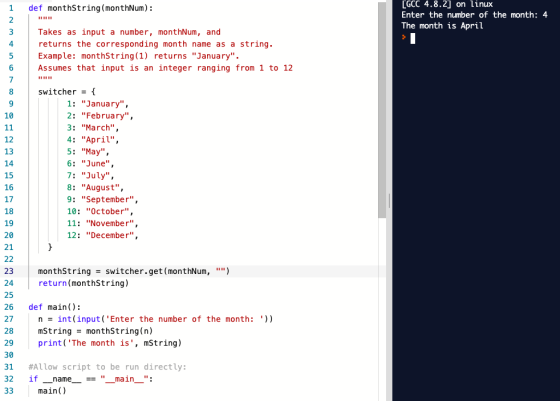Click docstring 'Example: monthString(1) returns "January".'

tap(139, 56)
